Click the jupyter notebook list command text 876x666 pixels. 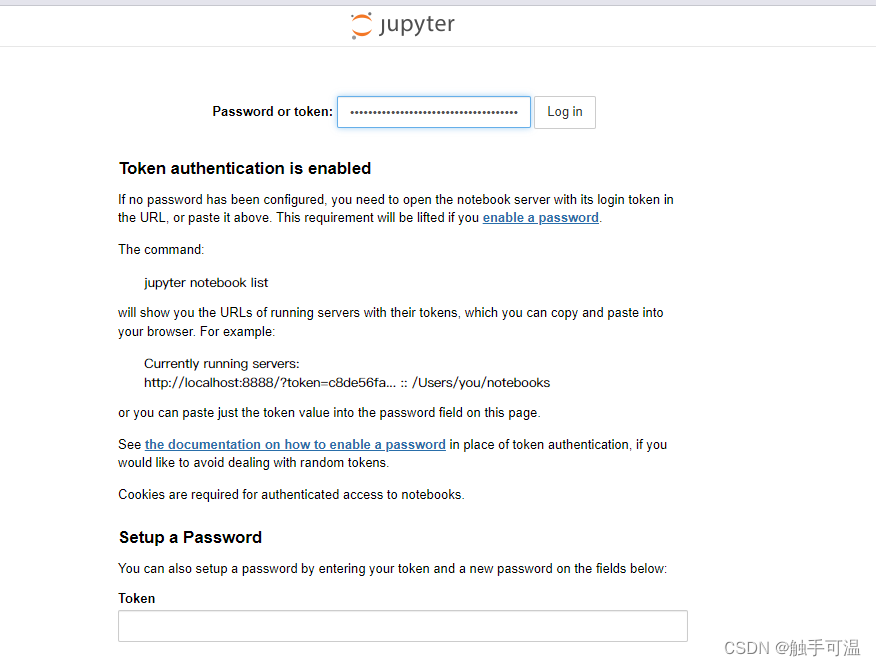point(206,282)
